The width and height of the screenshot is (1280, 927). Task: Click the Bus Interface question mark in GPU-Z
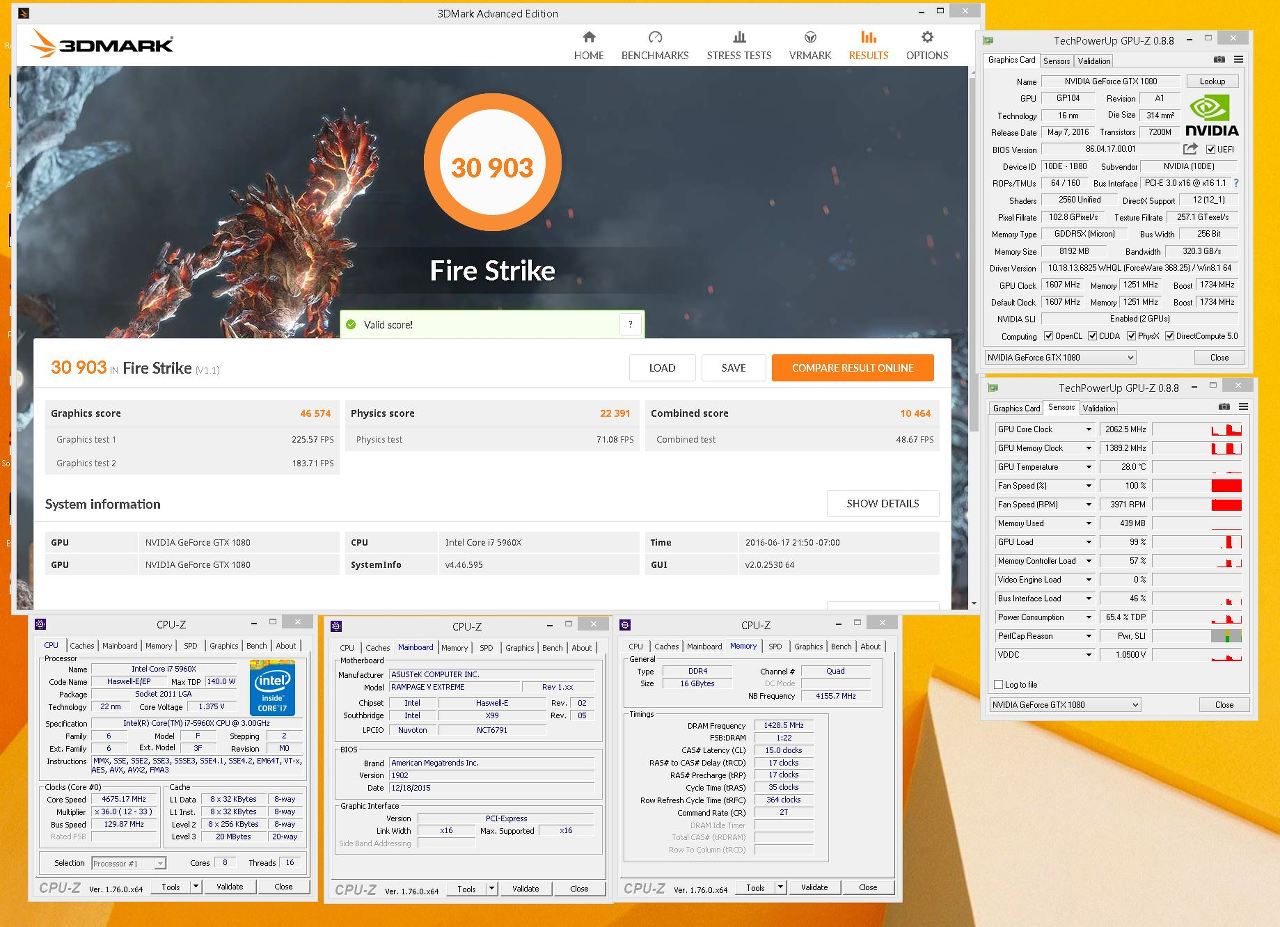click(x=1236, y=183)
